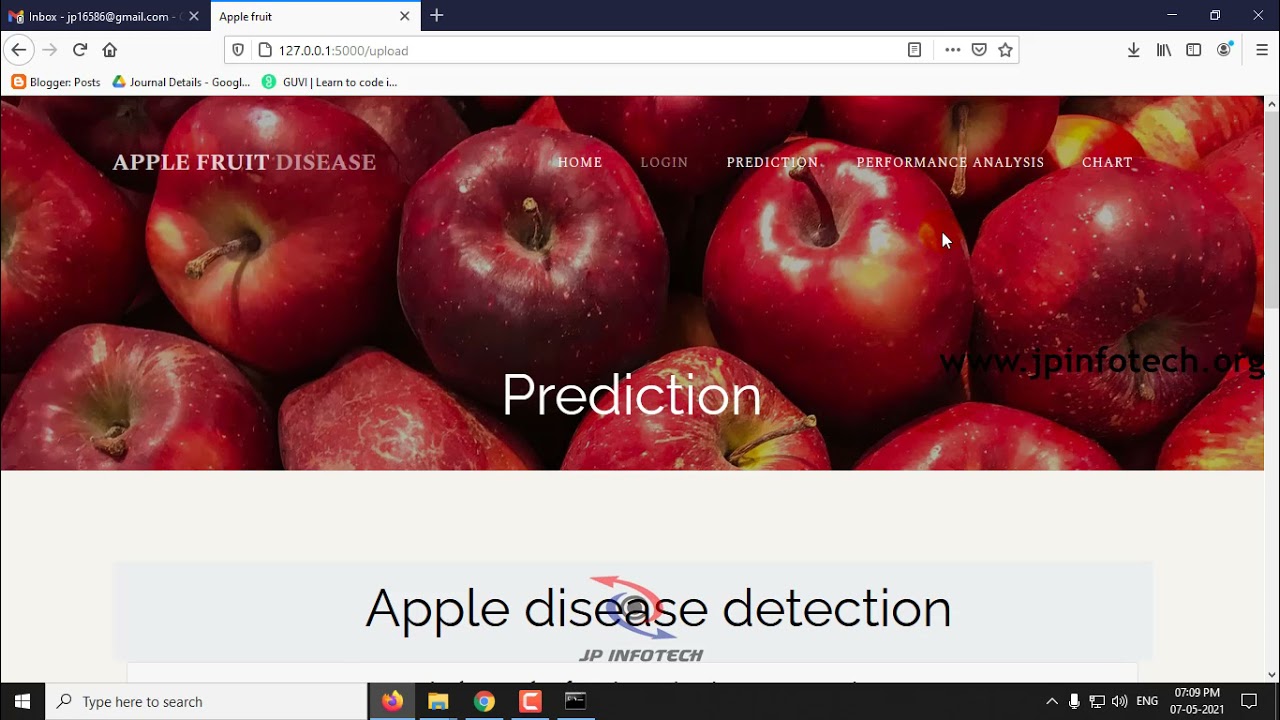This screenshot has width=1280, height=720.
Task: Open page actions three-dot menu
Action: coord(952,50)
